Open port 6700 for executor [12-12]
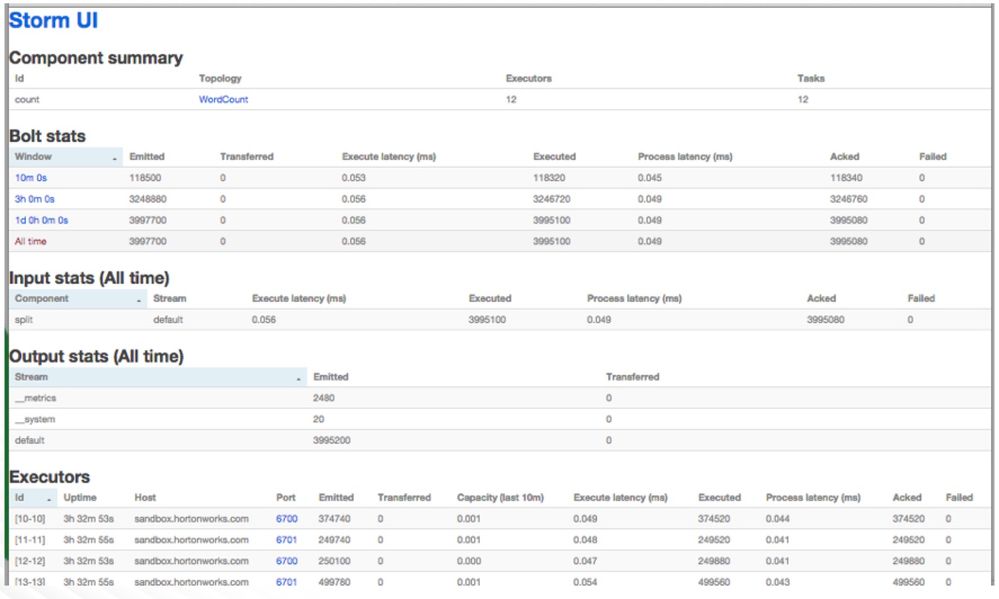Image resolution: width=999 pixels, height=599 pixels. pos(286,561)
